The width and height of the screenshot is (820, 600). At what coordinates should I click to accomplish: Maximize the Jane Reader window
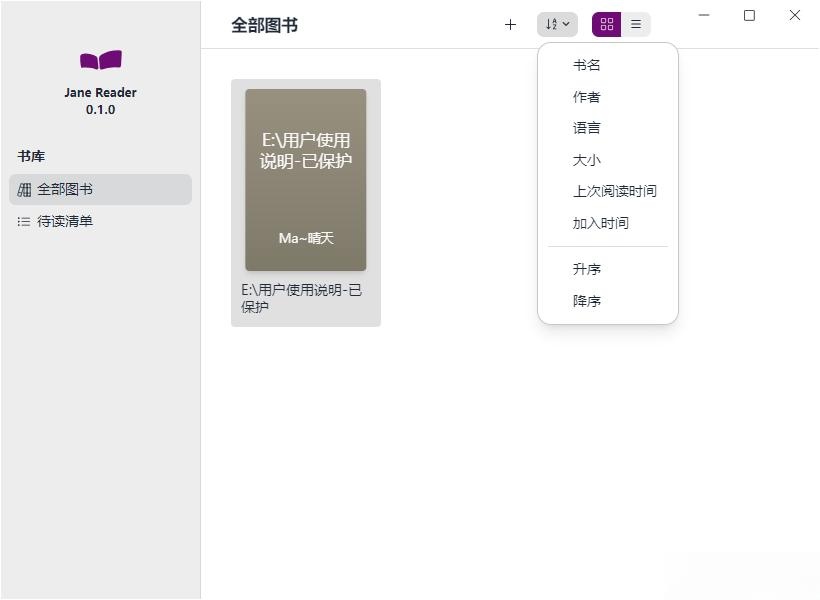point(749,15)
